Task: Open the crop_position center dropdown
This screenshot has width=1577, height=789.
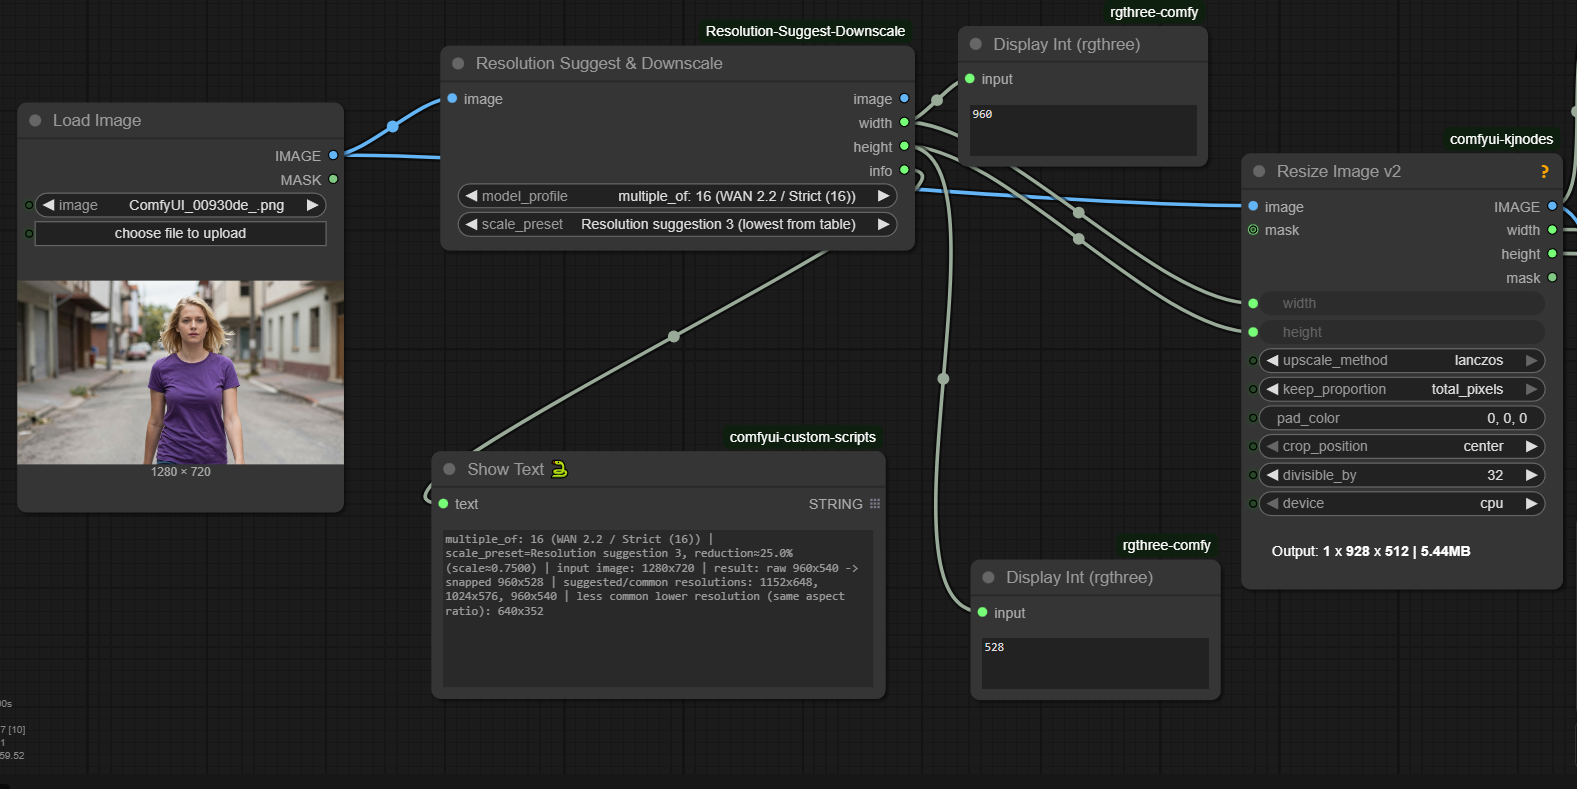Action: 1401,446
